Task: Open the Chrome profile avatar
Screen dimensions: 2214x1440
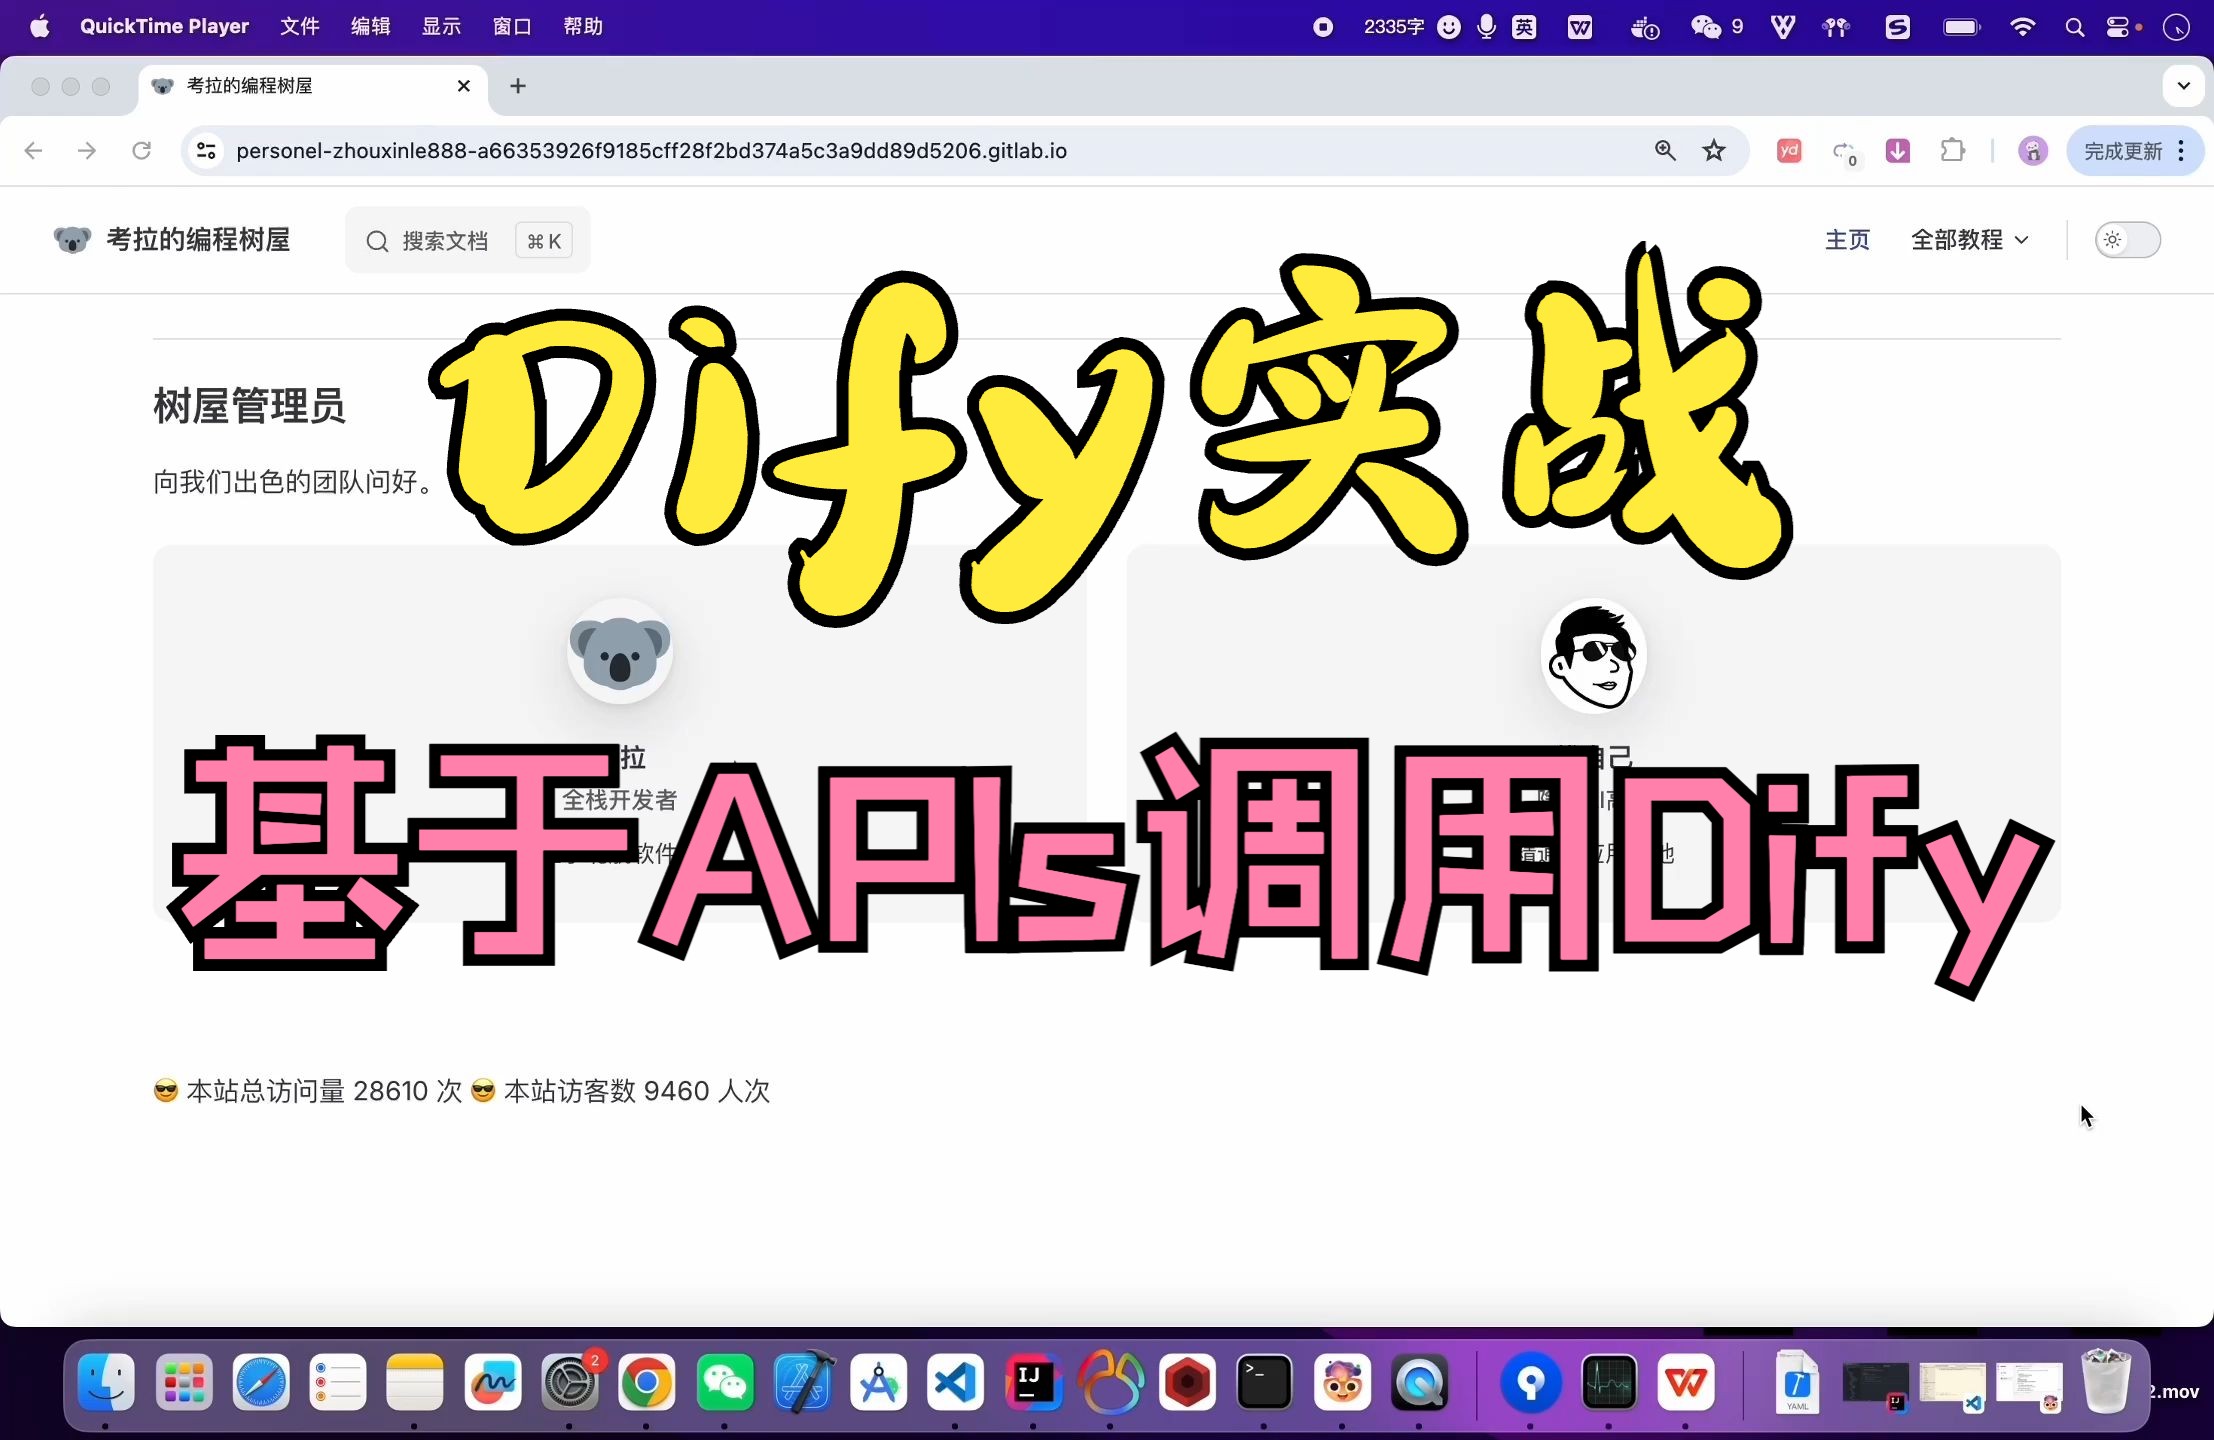Action: pyautogui.click(x=2032, y=150)
